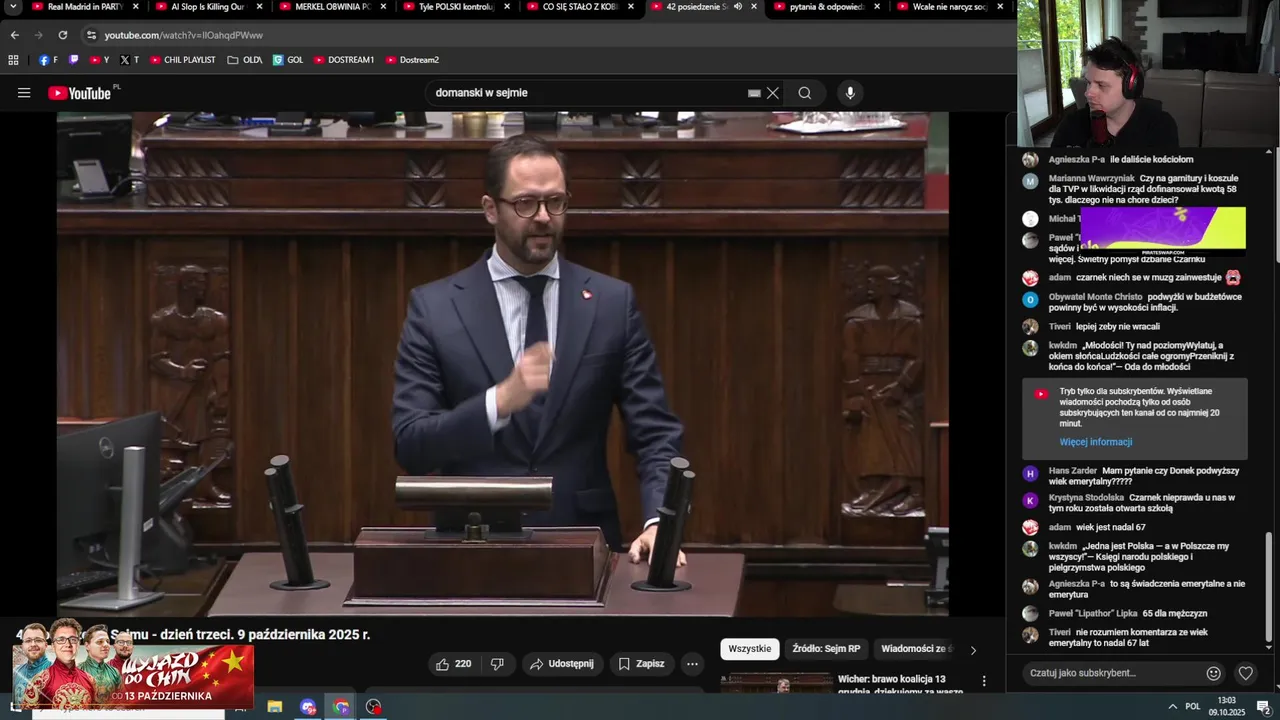Switch to the 'AI Slop Is Killing Our' tab
This screenshot has width=1280, height=720.
coord(207,7)
